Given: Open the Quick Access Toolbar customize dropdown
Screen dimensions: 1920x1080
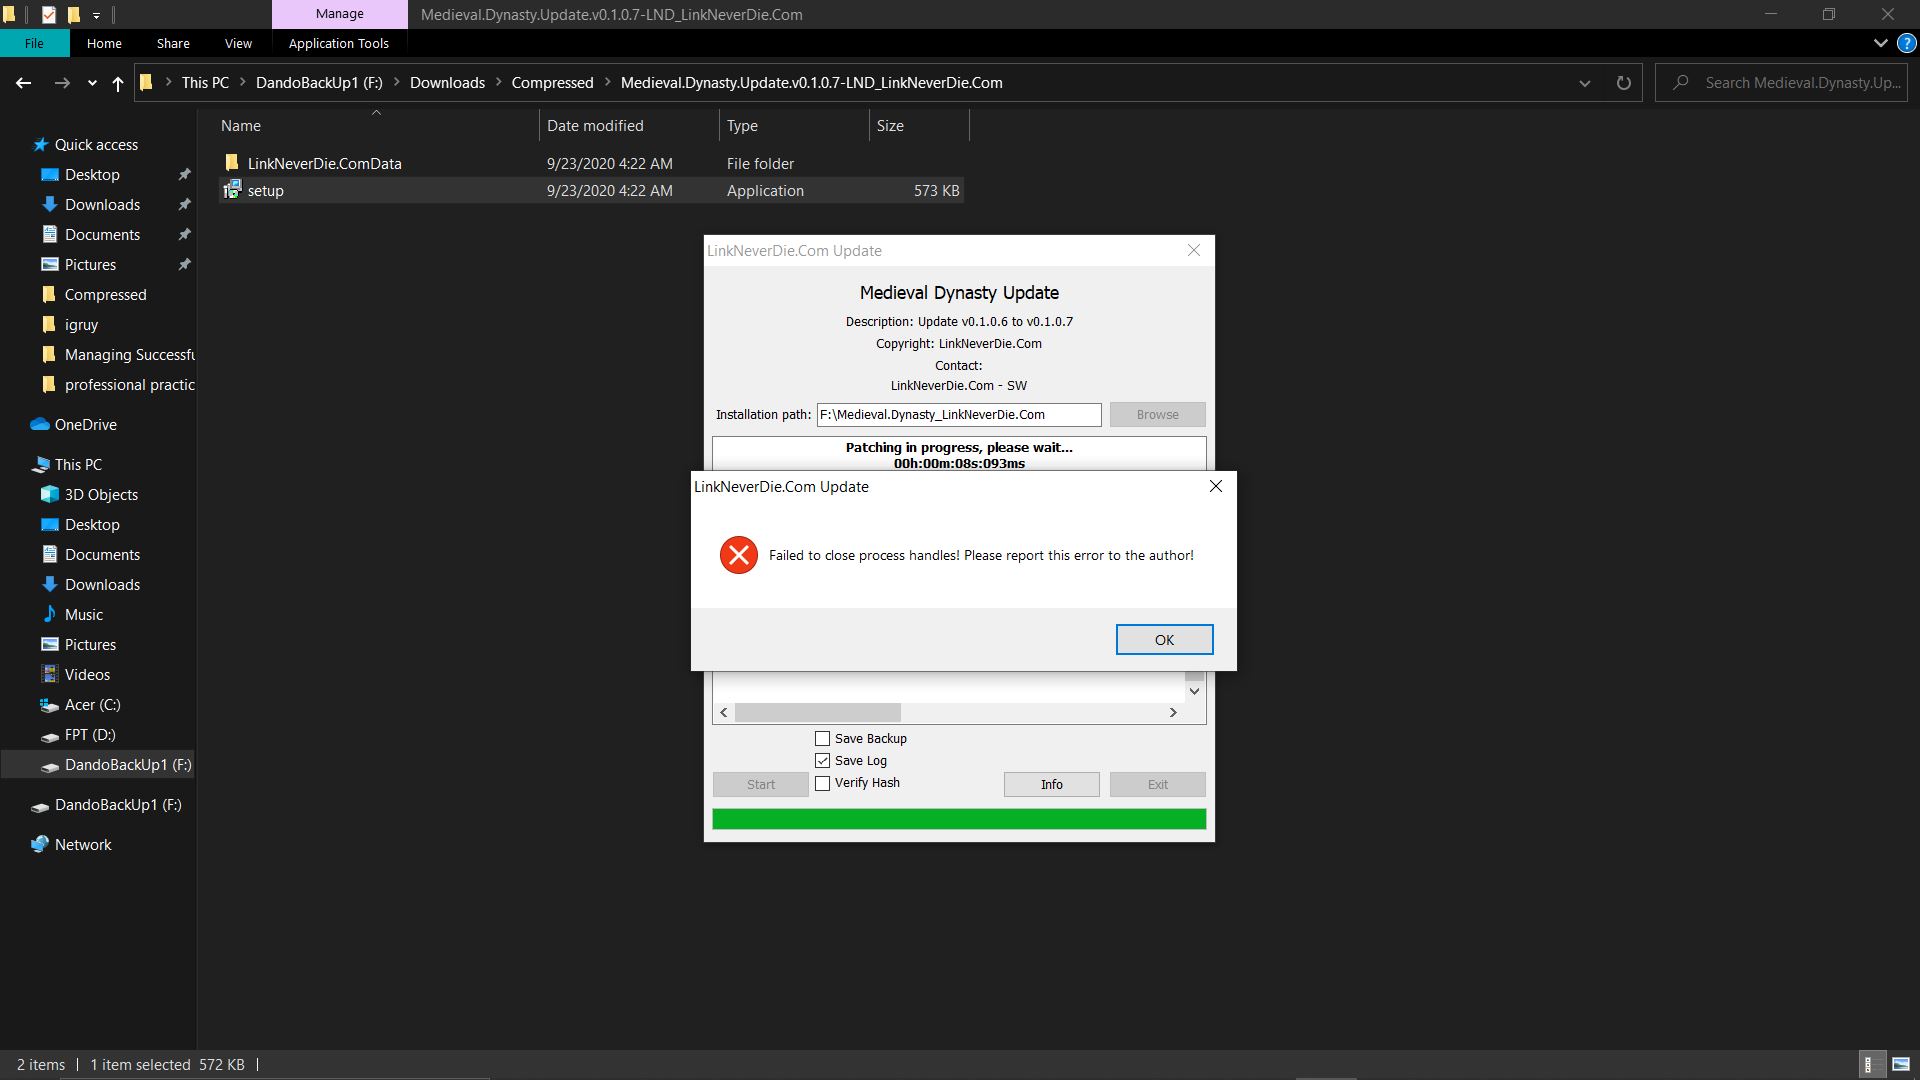Looking at the screenshot, I should [x=96, y=15].
